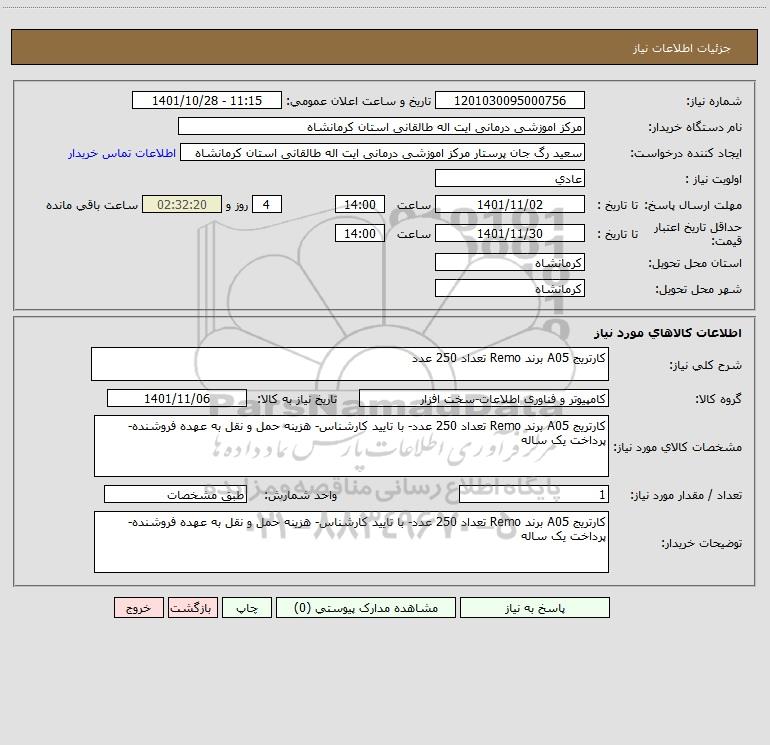Click the announcement date field 1401/10/28 - 11:15

tap(207, 100)
